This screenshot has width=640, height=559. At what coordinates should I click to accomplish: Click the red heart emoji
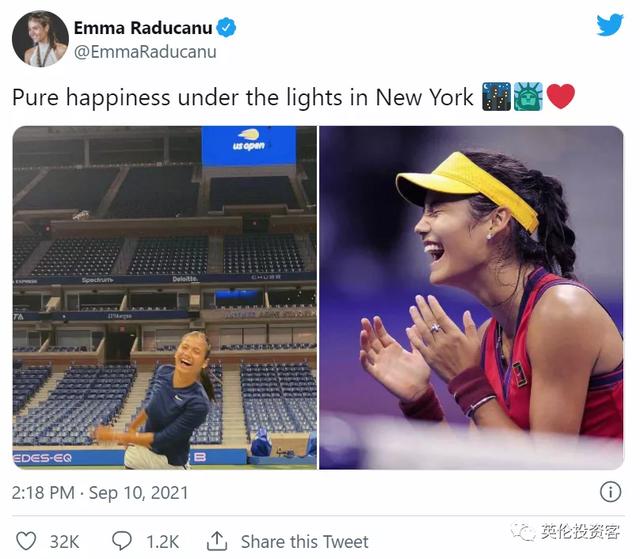[560, 97]
